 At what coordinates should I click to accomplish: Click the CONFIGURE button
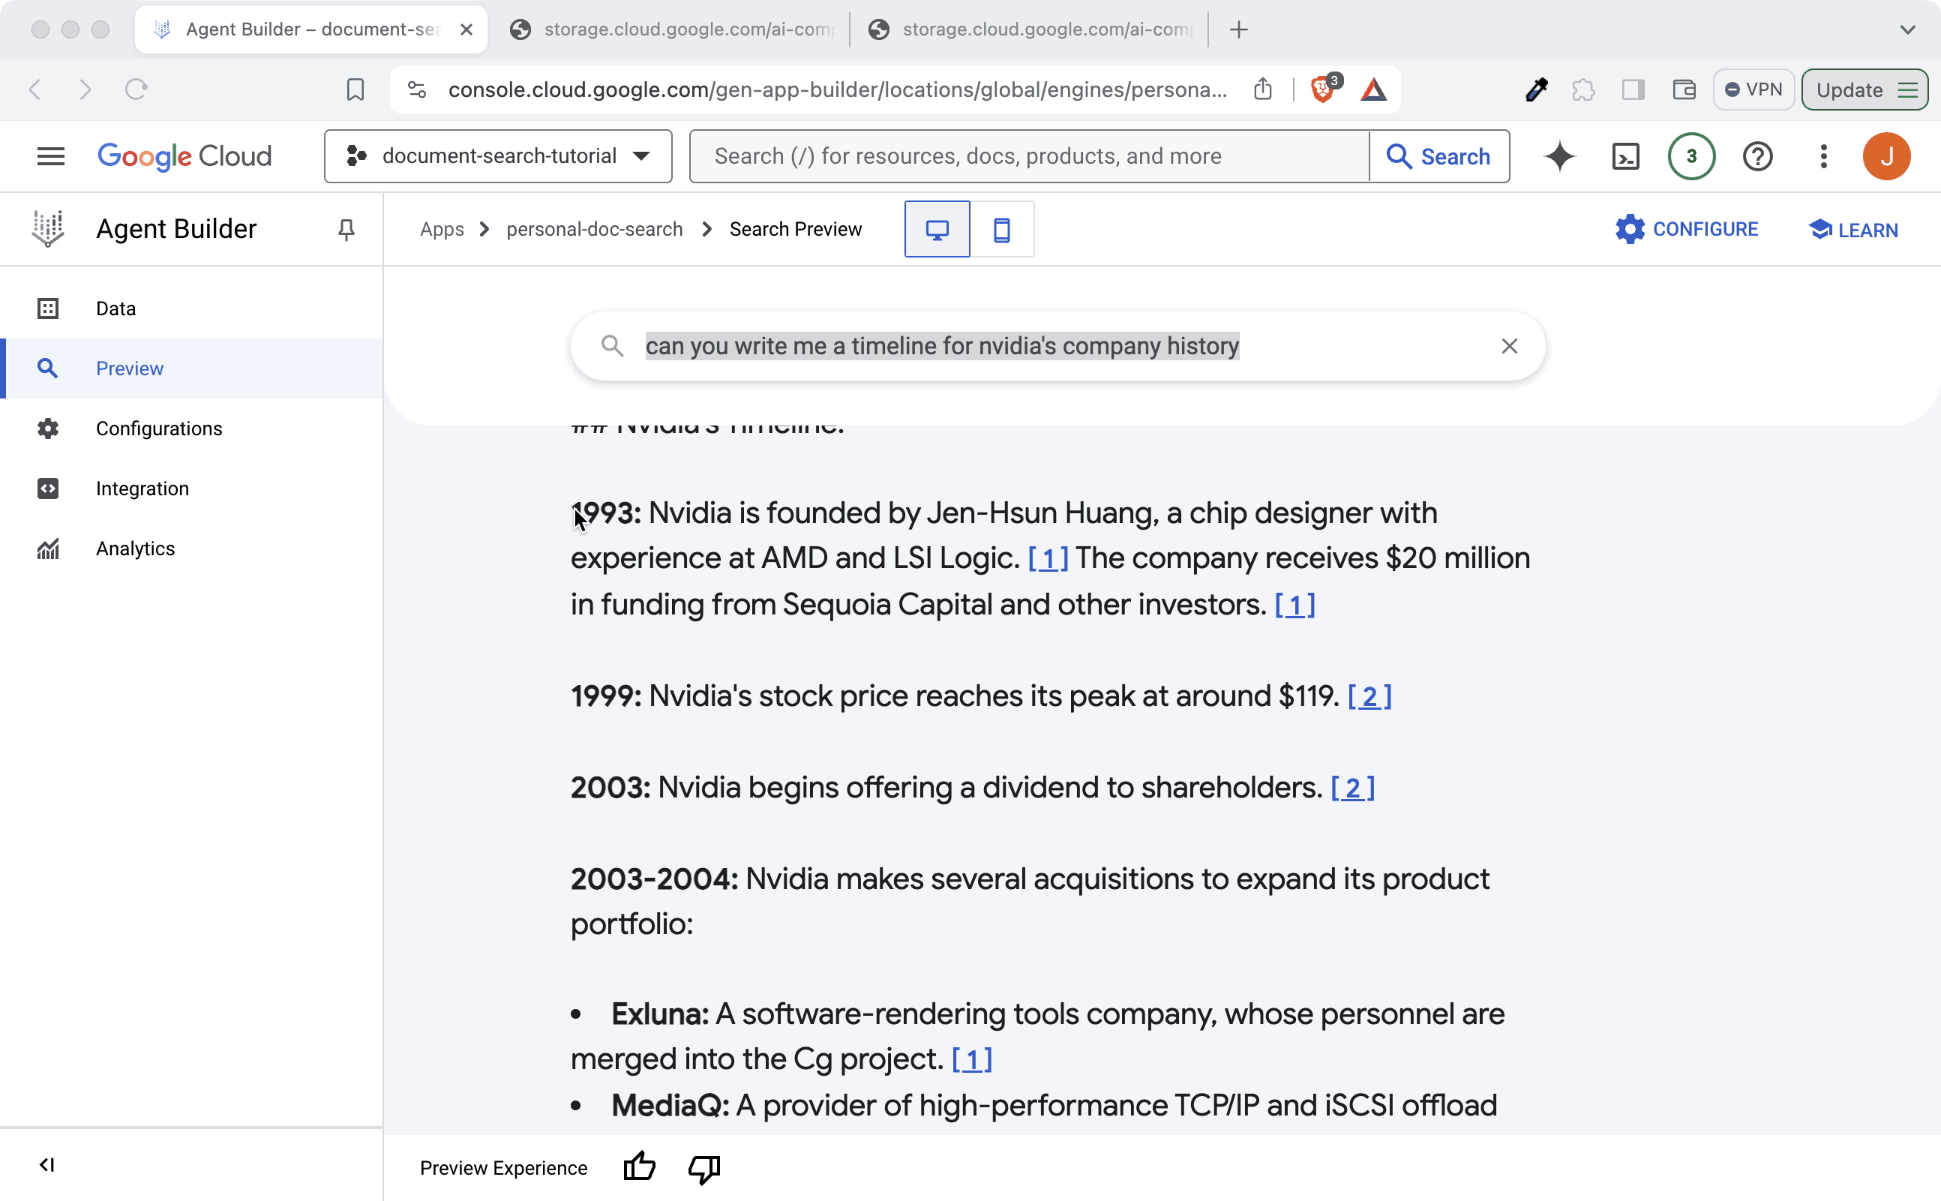click(1687, 229)
